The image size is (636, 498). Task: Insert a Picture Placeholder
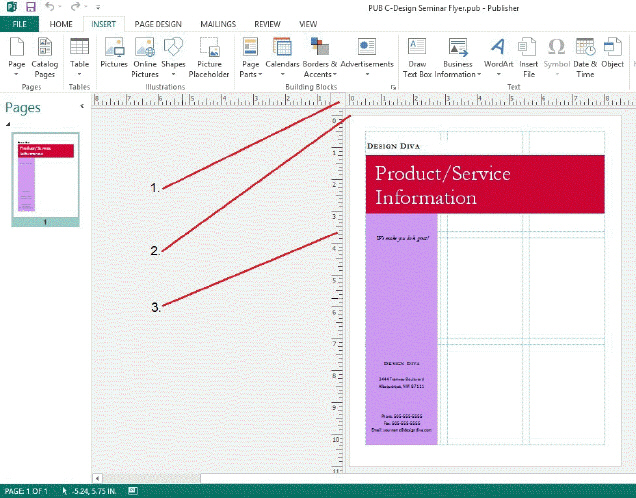pyautogui.click(x=209, y=58)
